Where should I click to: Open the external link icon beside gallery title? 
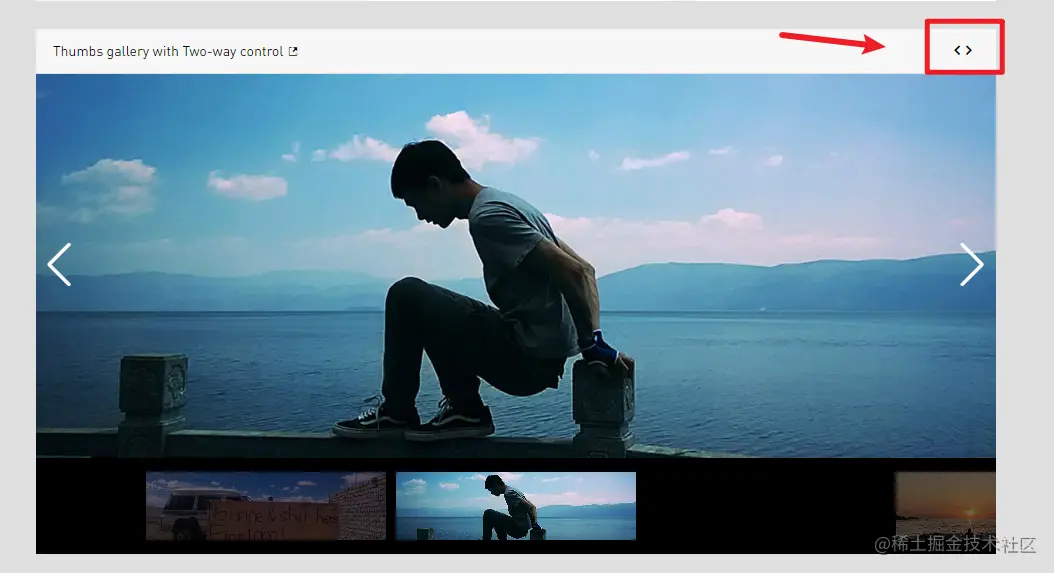point(293,51)
